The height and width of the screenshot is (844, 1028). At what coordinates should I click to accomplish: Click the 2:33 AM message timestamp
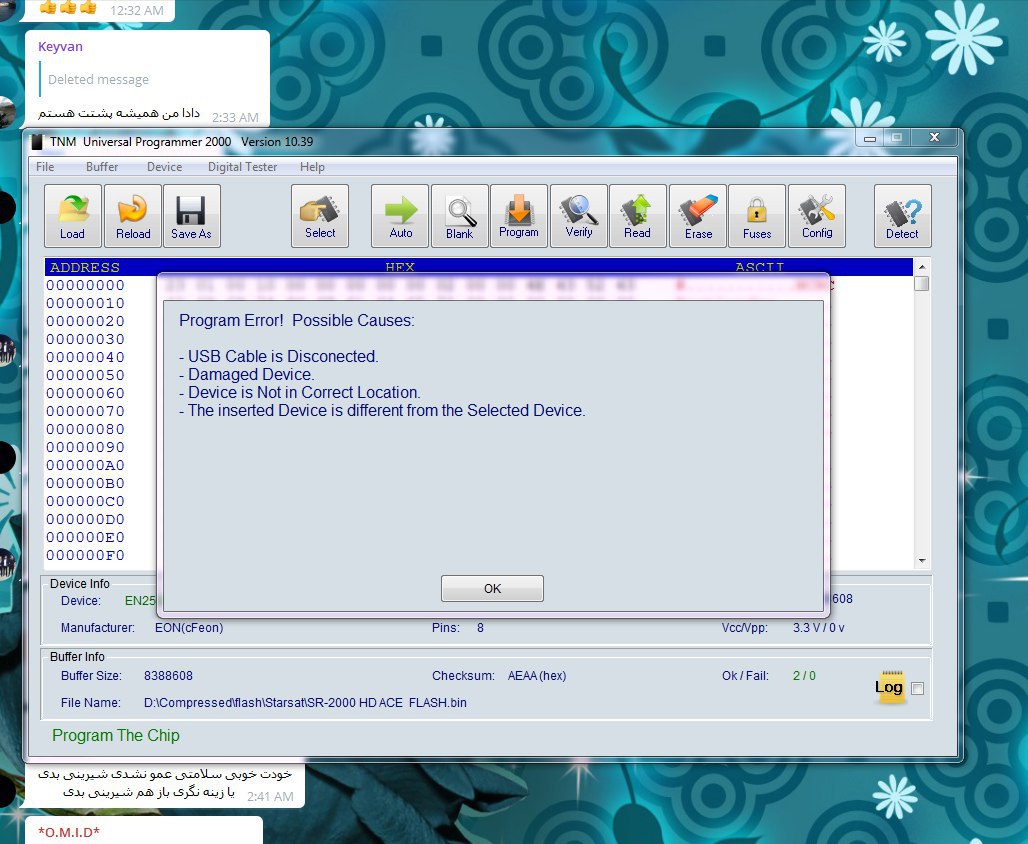point(235,117)
